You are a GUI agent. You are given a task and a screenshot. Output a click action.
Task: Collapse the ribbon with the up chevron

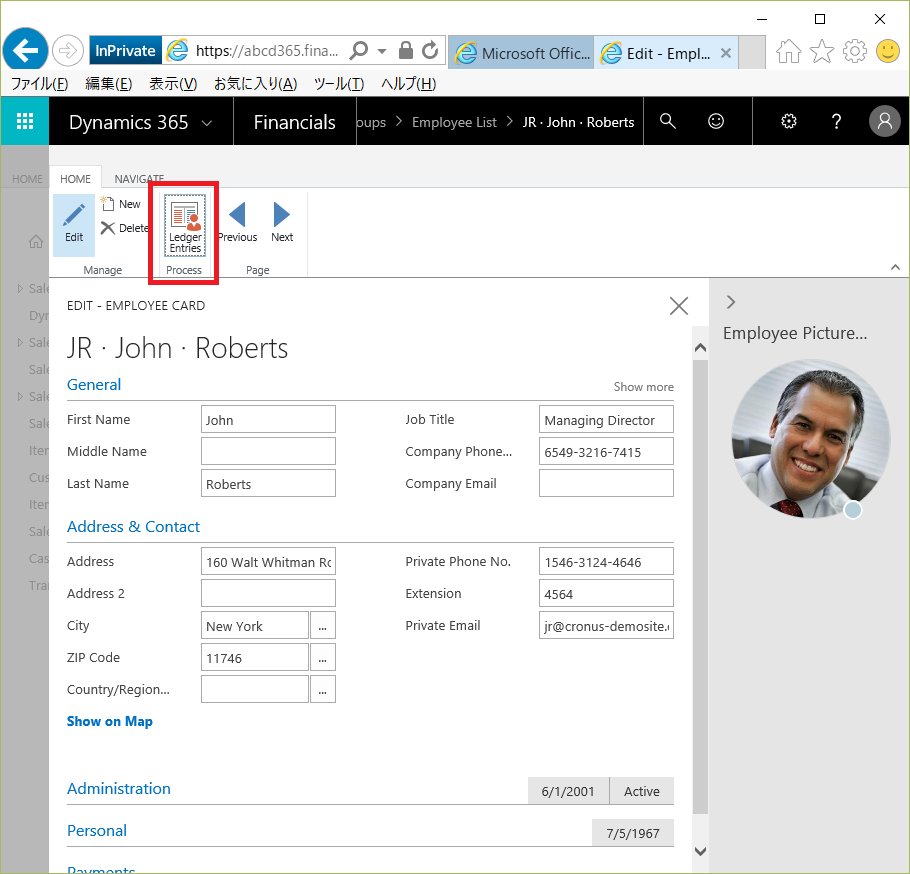[x=895, y=268]
